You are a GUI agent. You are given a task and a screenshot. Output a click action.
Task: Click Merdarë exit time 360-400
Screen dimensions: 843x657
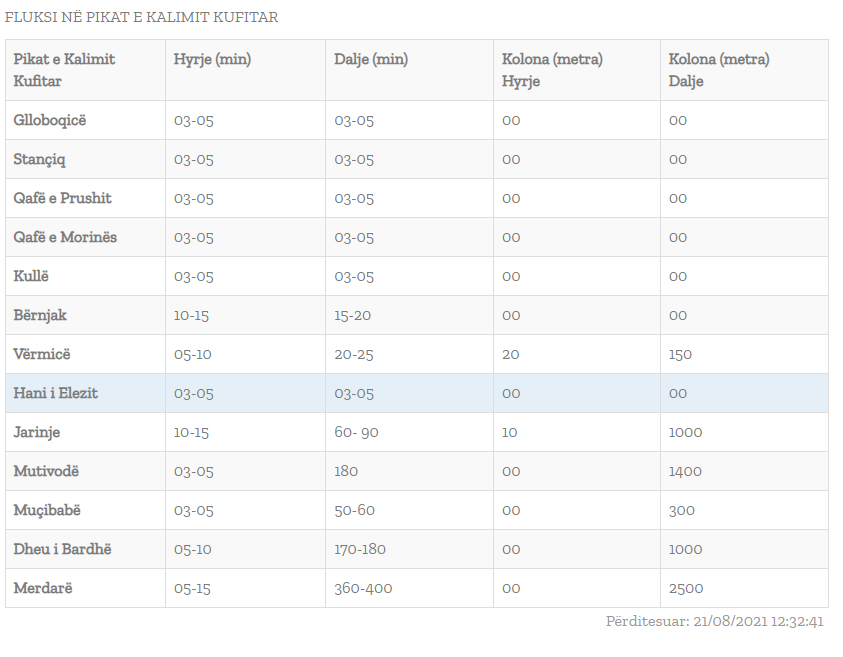[x=363, y=588]
